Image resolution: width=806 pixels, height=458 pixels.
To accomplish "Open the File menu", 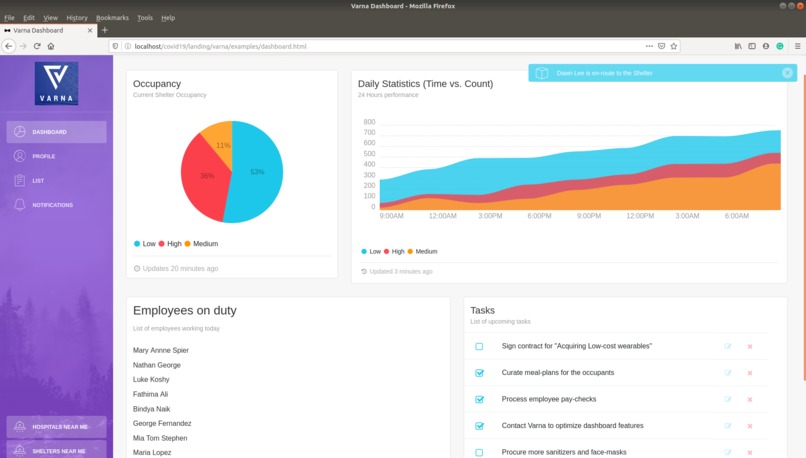I will (9, 17).
